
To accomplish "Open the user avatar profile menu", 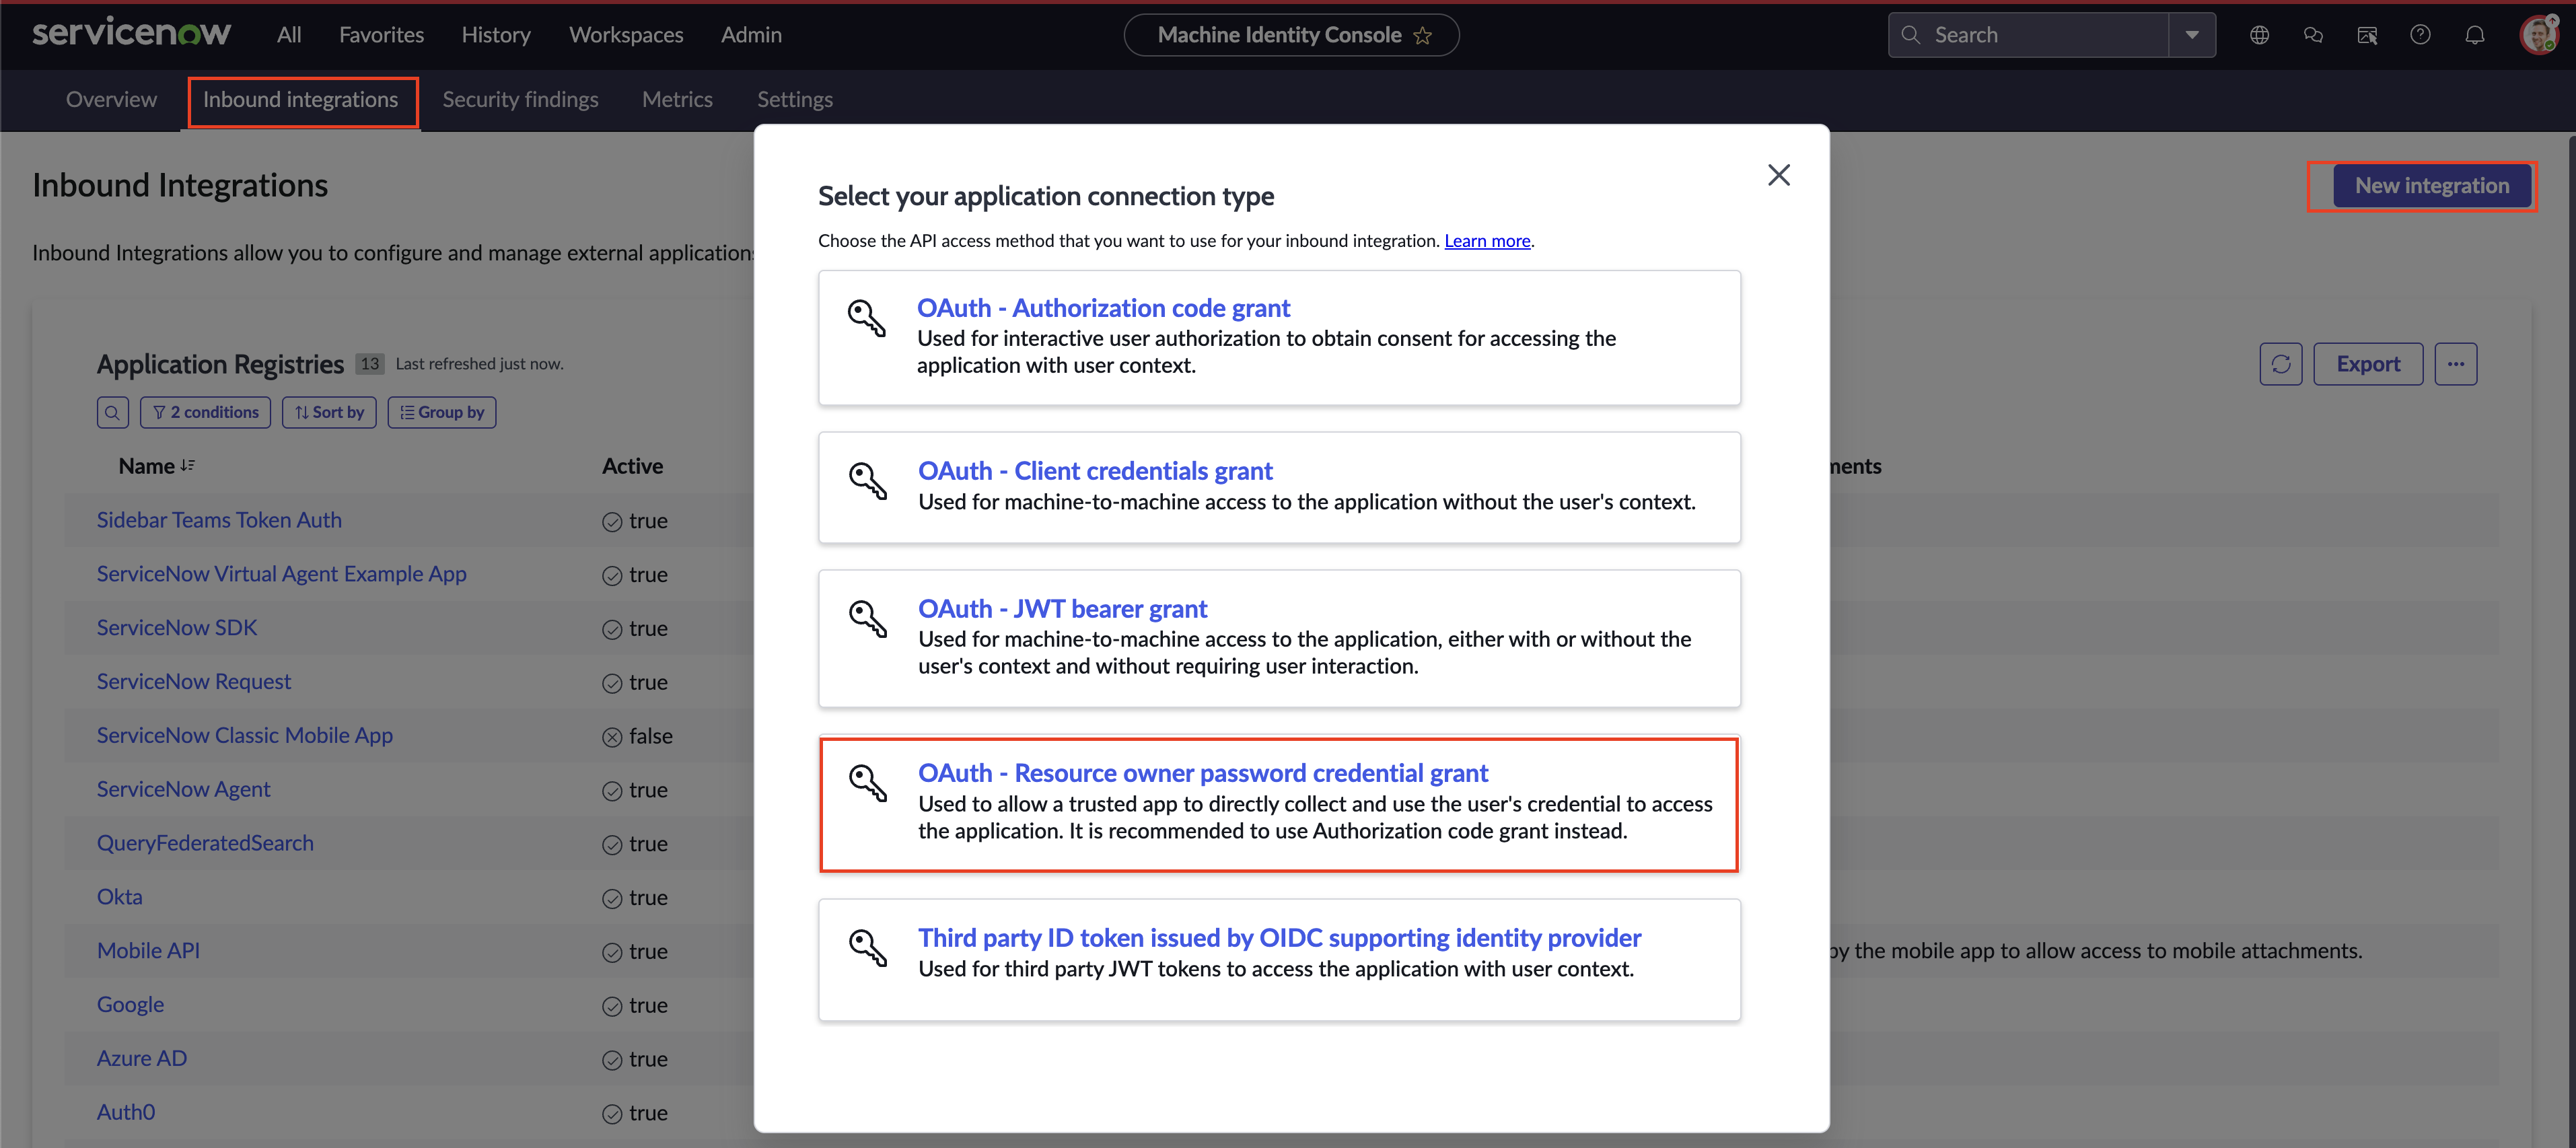I will tap(2538, 35).
